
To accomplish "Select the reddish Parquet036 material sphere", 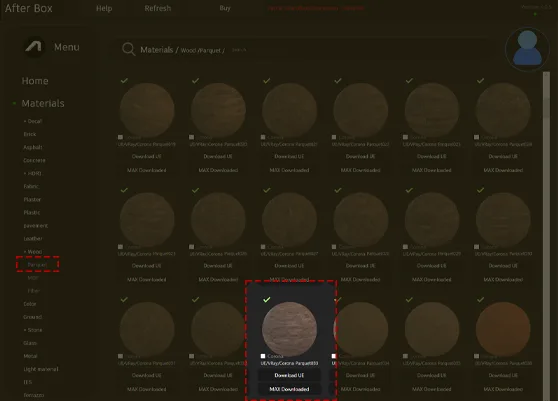I will 503,329.
